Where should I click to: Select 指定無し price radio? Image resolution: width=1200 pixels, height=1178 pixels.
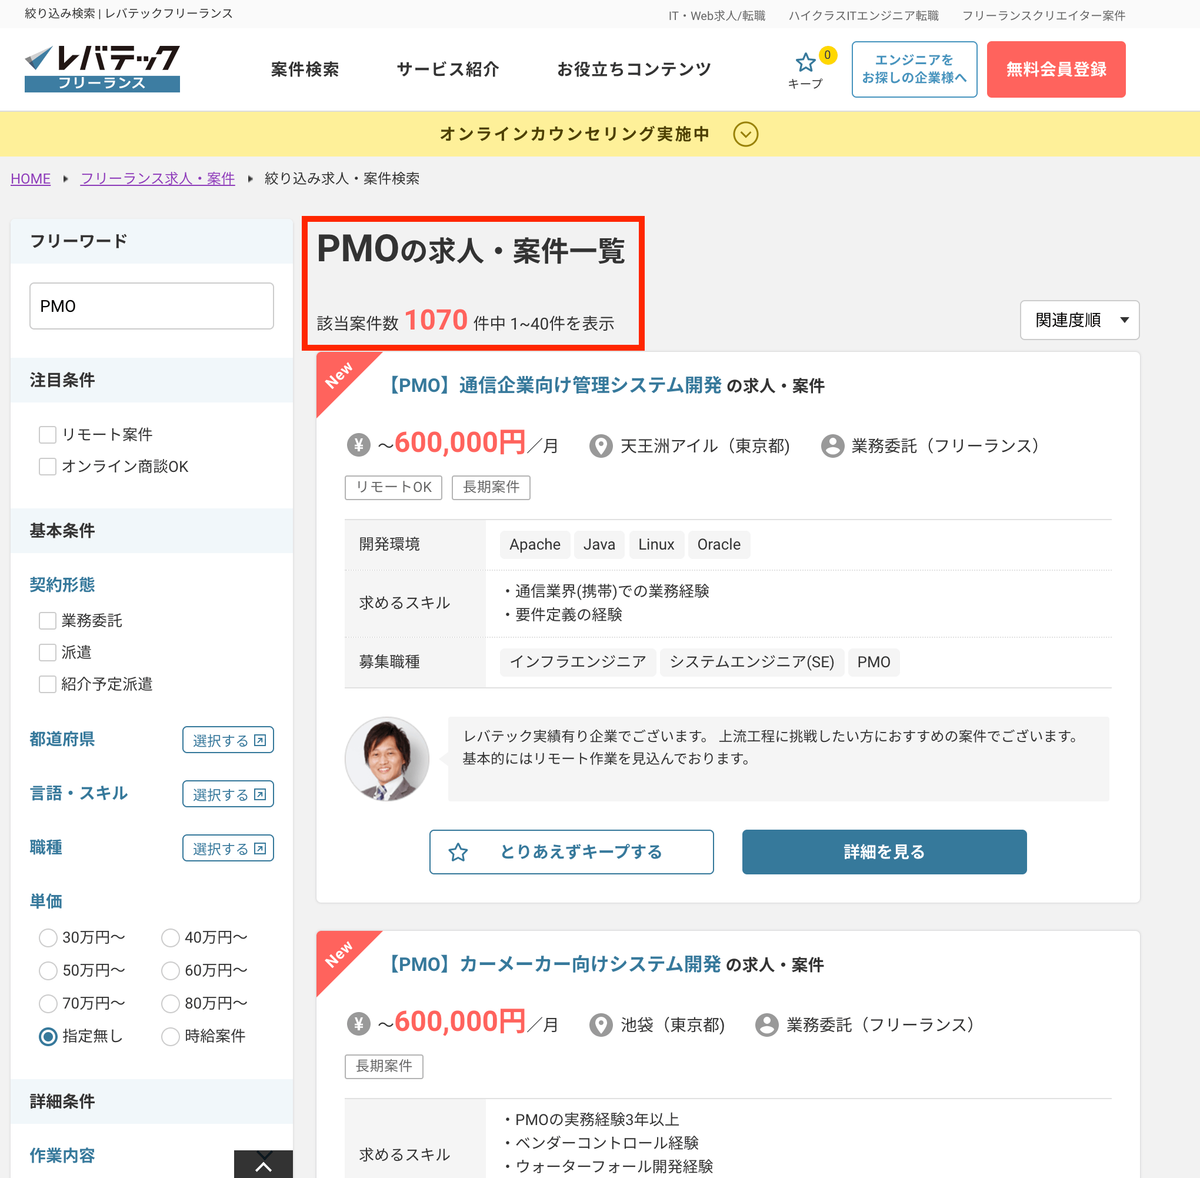(48, 1036)
